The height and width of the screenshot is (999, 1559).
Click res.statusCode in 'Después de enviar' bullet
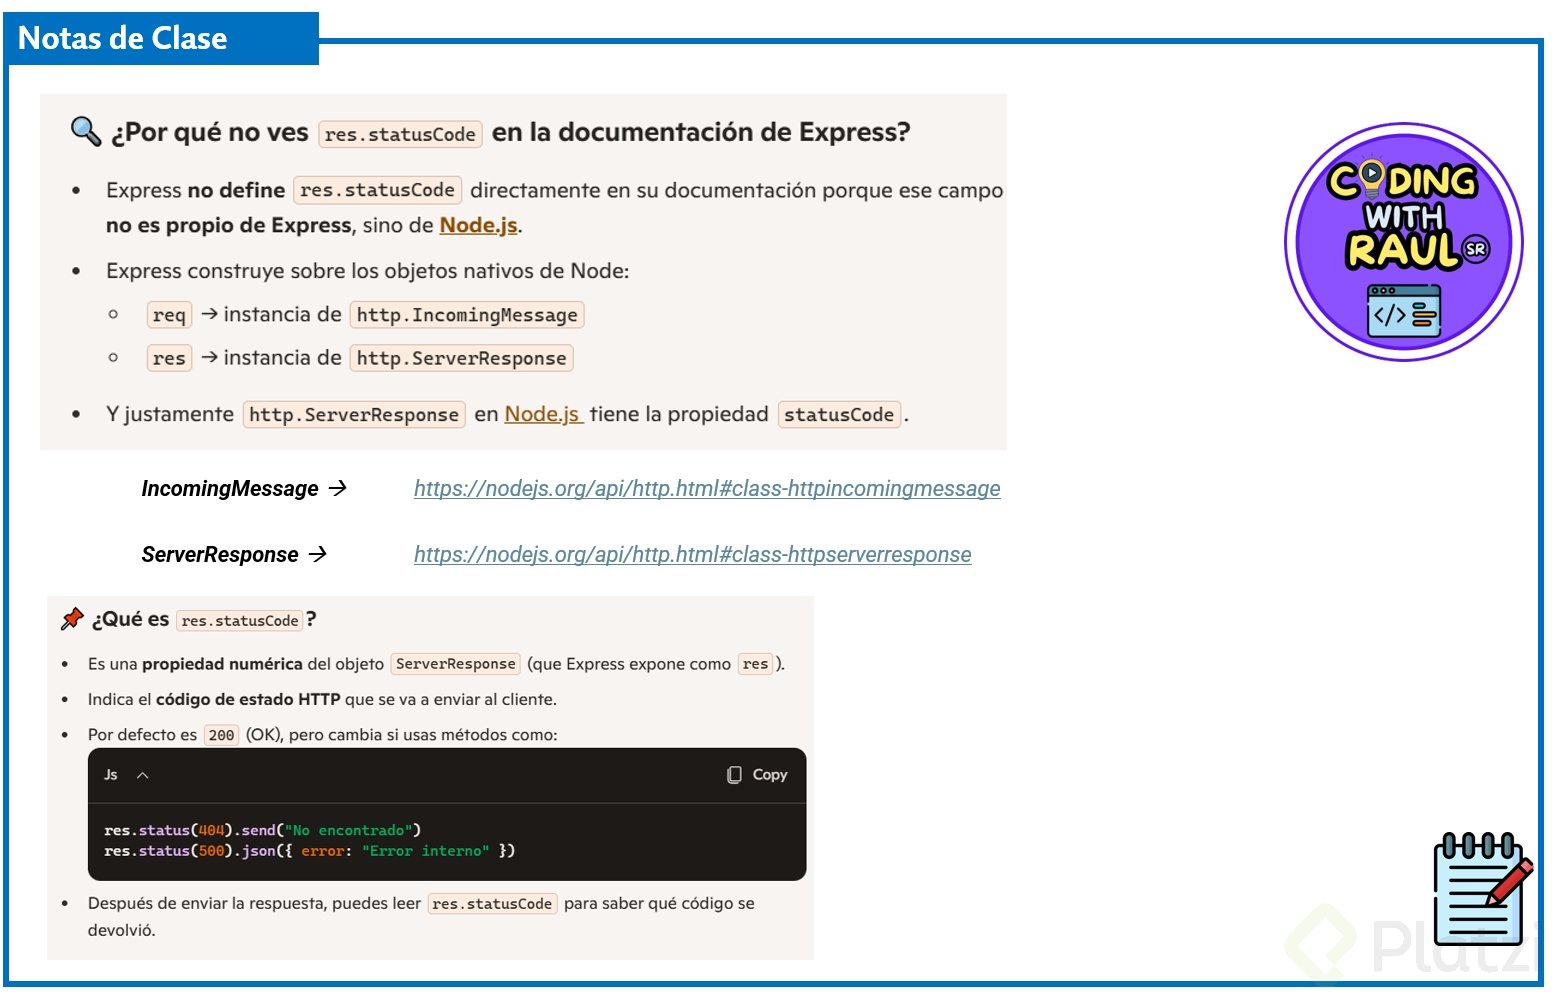pos(492,904)
